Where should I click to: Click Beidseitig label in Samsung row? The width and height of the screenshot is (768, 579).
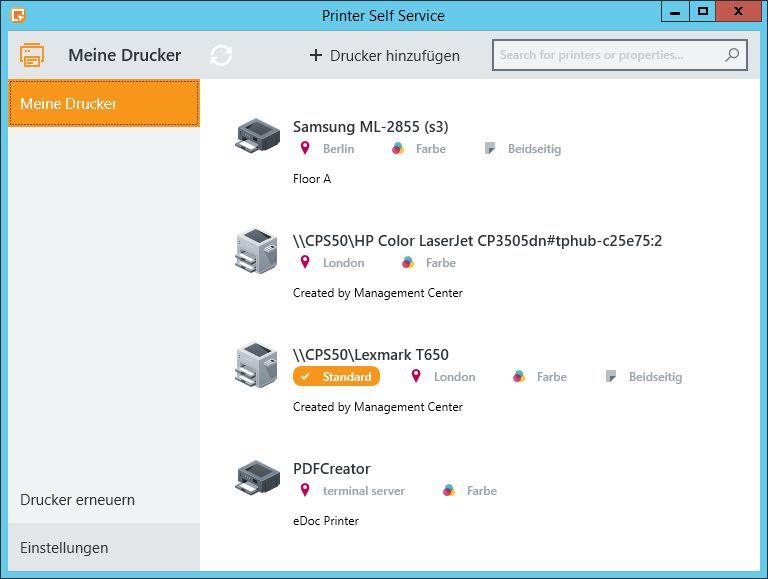pyautogui.click(x=534, y=148)
